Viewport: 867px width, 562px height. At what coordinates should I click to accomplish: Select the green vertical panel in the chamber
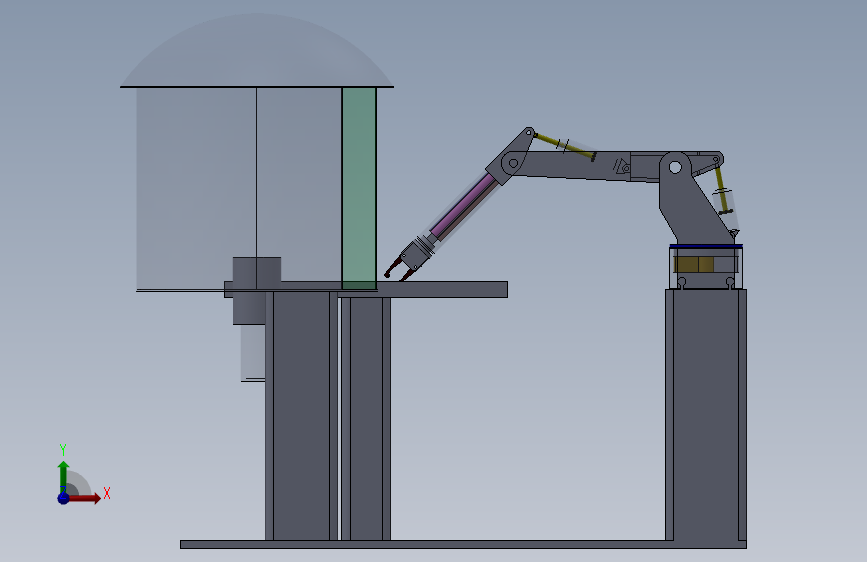pyautogui.click(x=359, y=188)
